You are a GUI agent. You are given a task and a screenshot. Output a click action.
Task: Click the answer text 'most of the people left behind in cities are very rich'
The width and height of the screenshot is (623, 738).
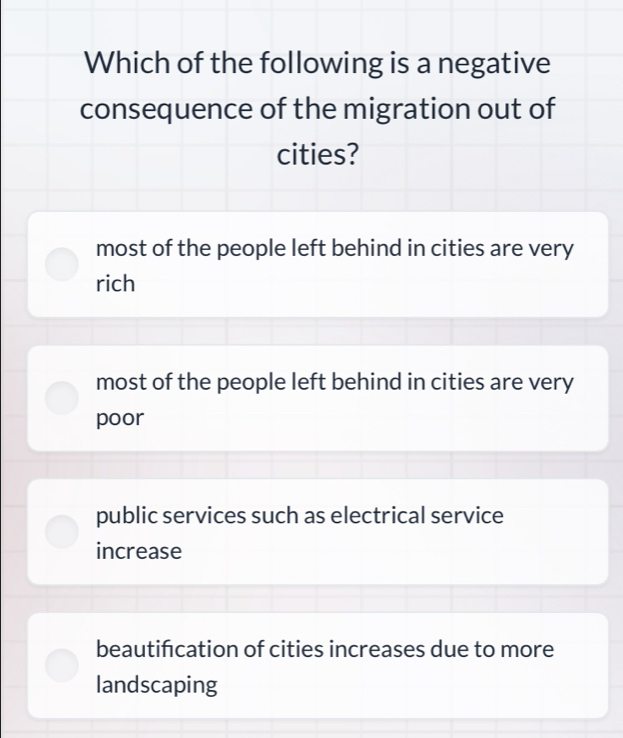pos(335,249)
